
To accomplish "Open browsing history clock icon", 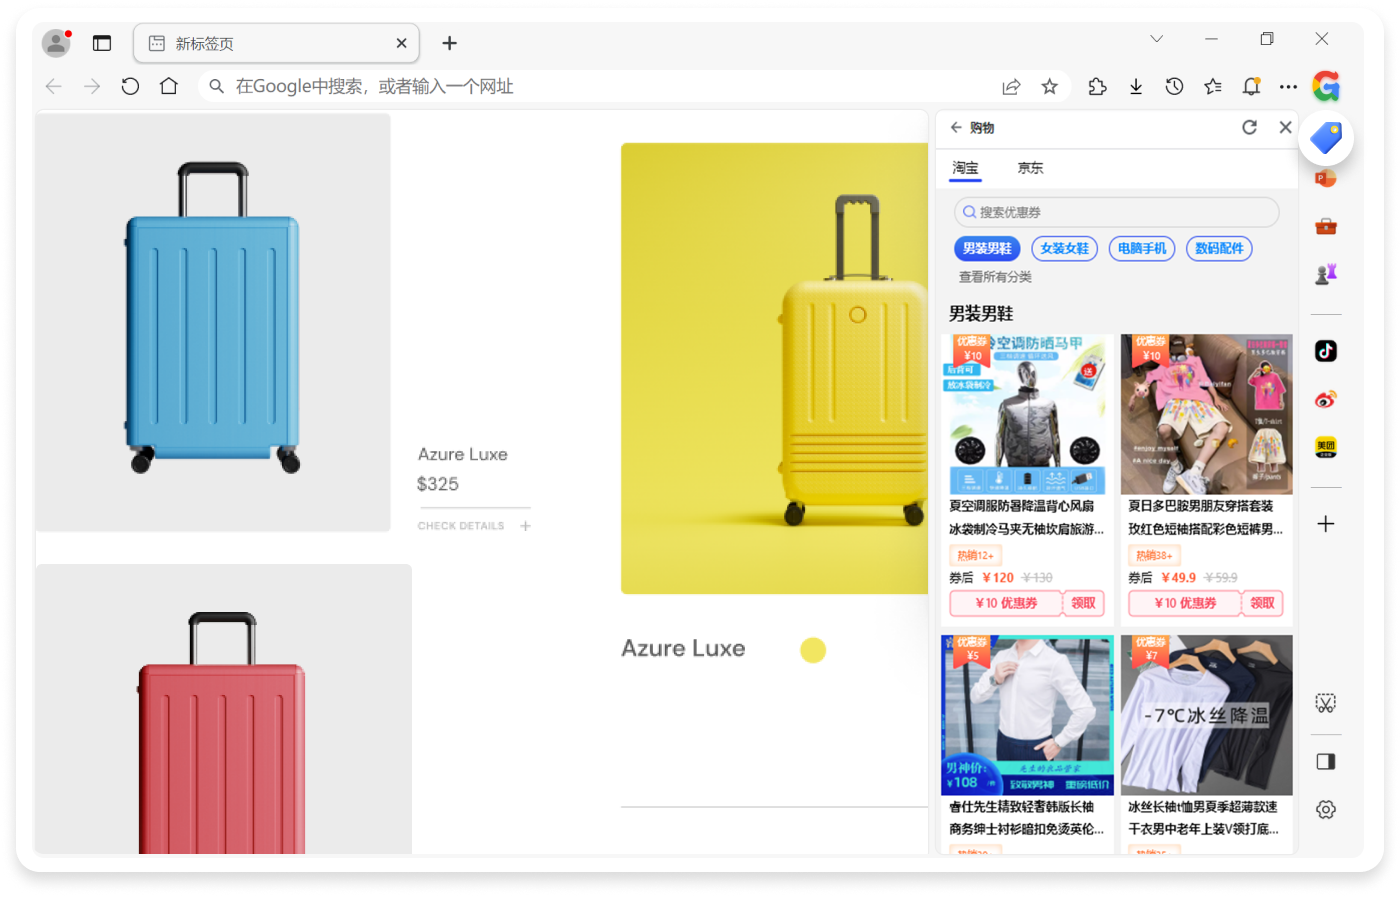I will 1174,87.
